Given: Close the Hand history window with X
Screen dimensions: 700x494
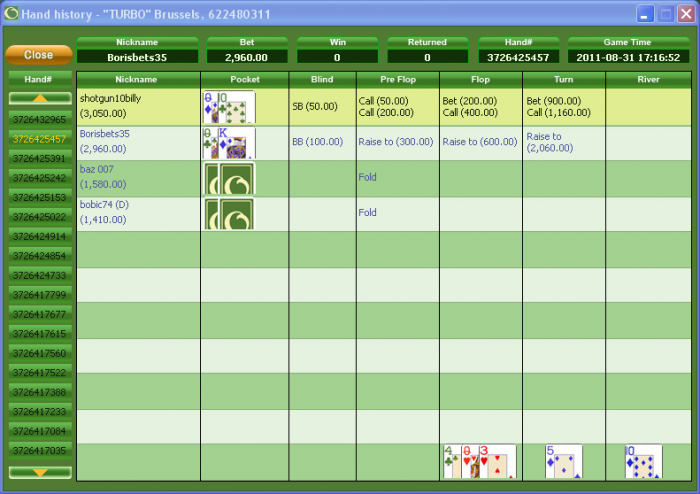Looking at the screenshot, I should pos(686,14).
